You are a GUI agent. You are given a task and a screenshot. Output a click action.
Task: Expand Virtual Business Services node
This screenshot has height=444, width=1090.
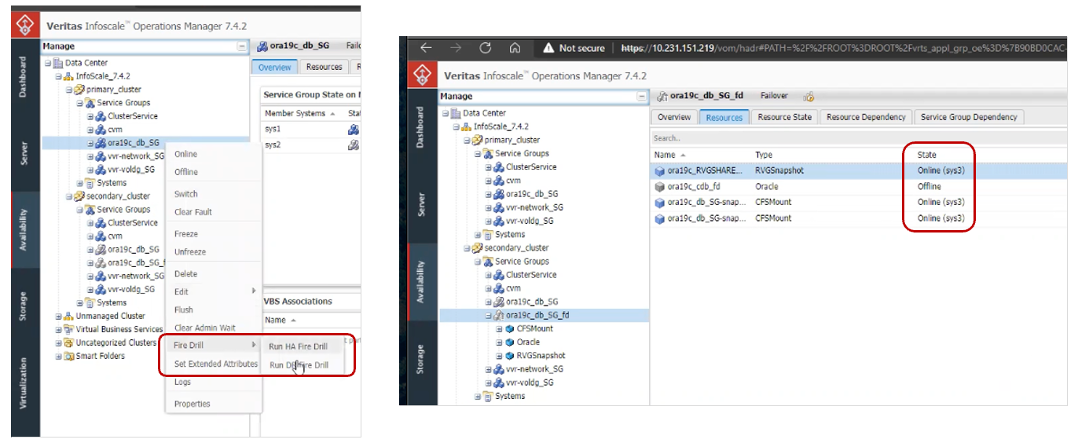(x=58, y=329)
